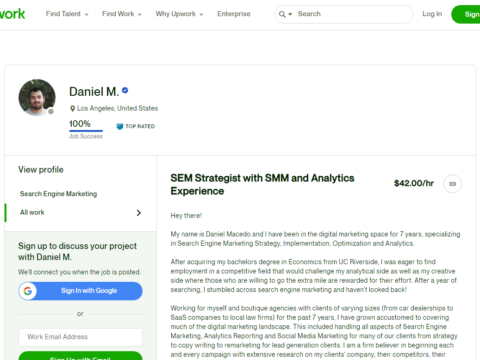This screenshot has height=360, width=480.
Task: Expand the Find Work dropdown
Action: pyautogui.click(x=122, y=14)
